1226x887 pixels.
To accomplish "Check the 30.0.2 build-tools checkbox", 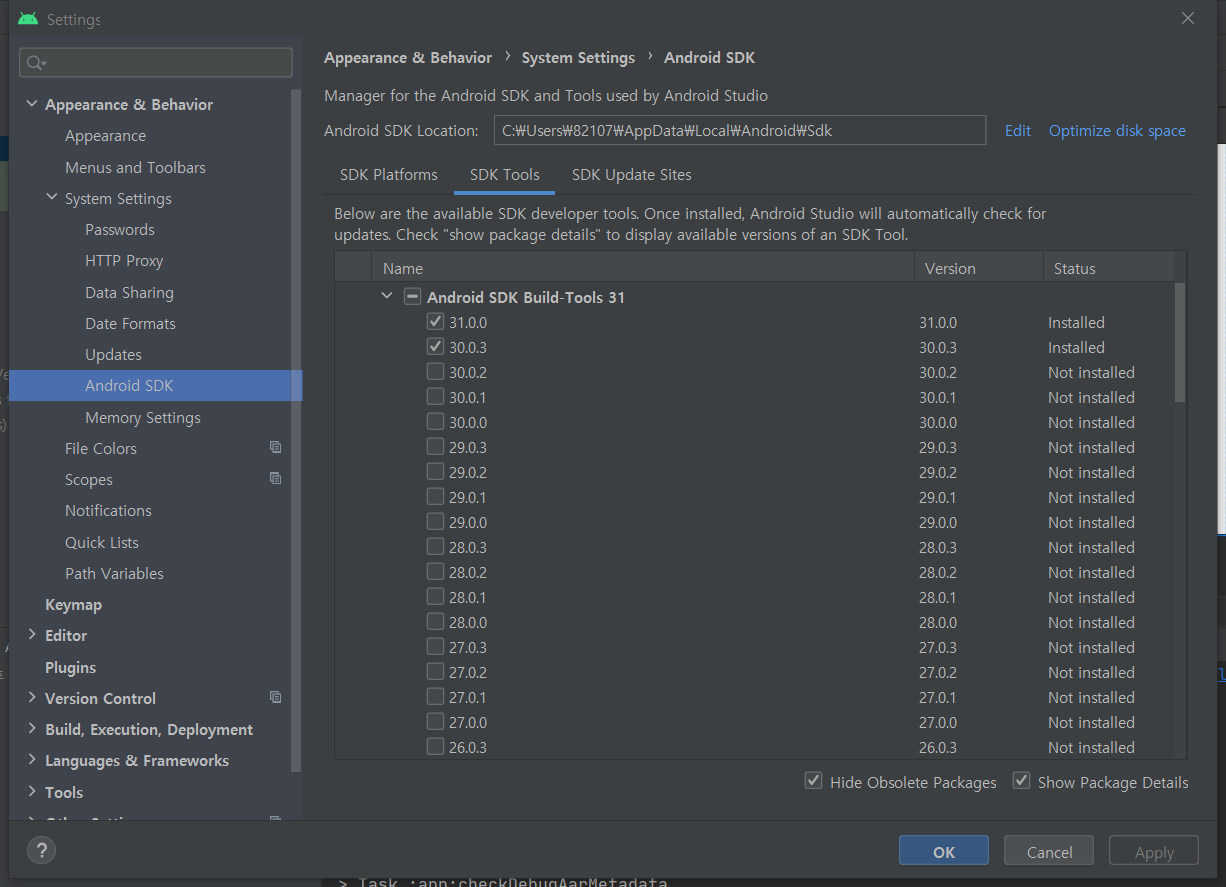I will [435, 372].
